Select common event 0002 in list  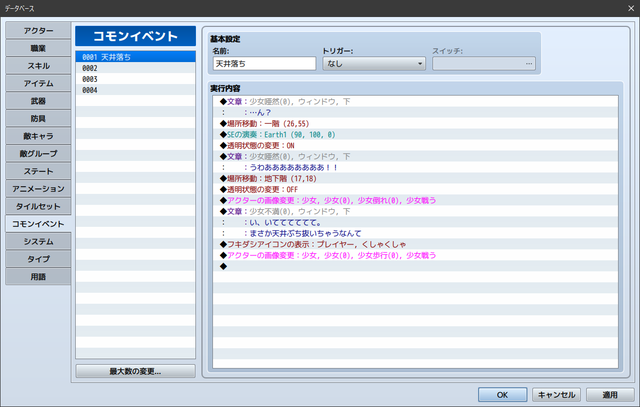[136, 68]
